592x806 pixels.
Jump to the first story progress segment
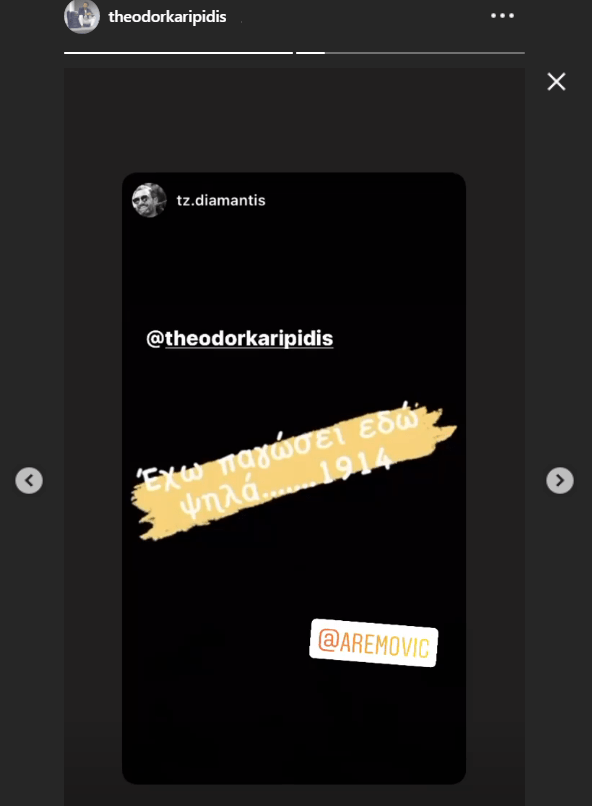(x=178, y=52)
